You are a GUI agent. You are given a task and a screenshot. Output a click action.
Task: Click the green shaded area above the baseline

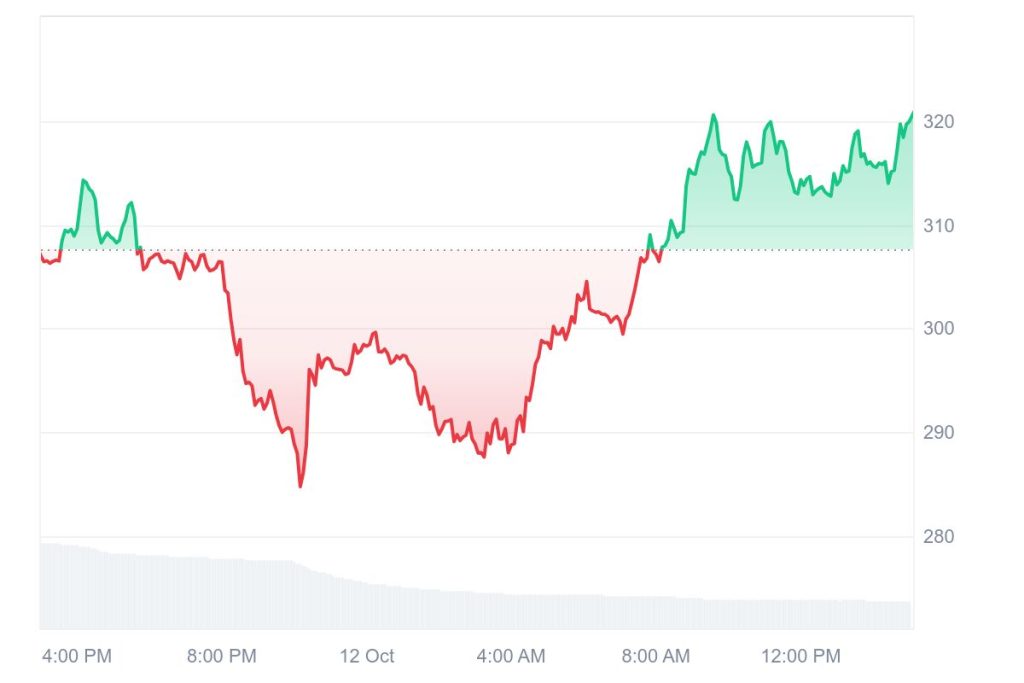click(x=800, y=215)
